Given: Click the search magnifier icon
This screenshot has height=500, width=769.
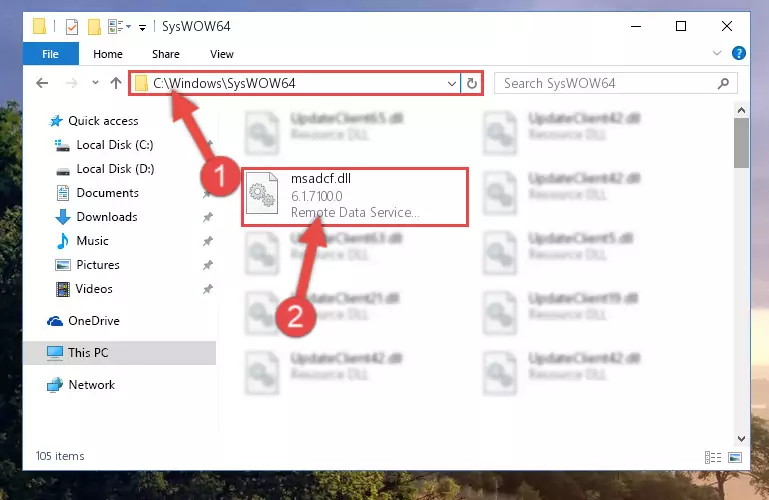Looking at the screenshot, I should coord(723,83).
